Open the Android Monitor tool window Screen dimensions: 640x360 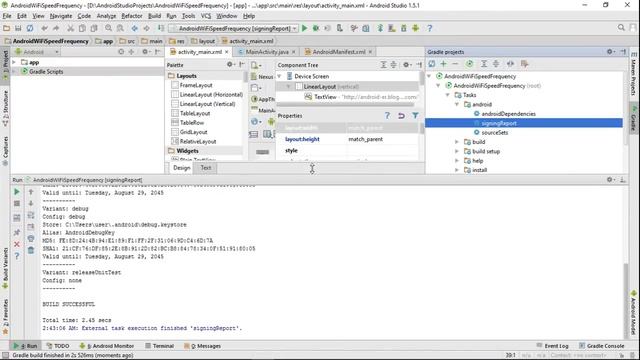pos(106,346)
